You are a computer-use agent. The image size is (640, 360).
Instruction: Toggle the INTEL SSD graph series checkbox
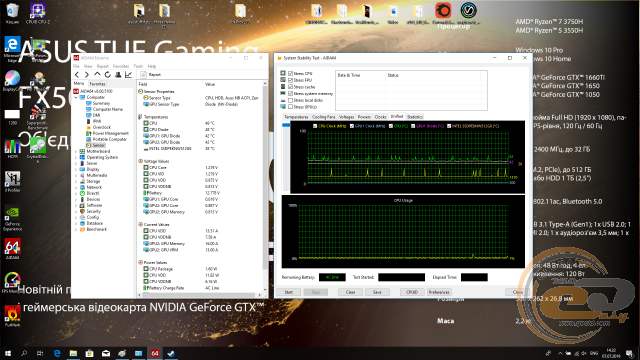[x=449, y=126]
